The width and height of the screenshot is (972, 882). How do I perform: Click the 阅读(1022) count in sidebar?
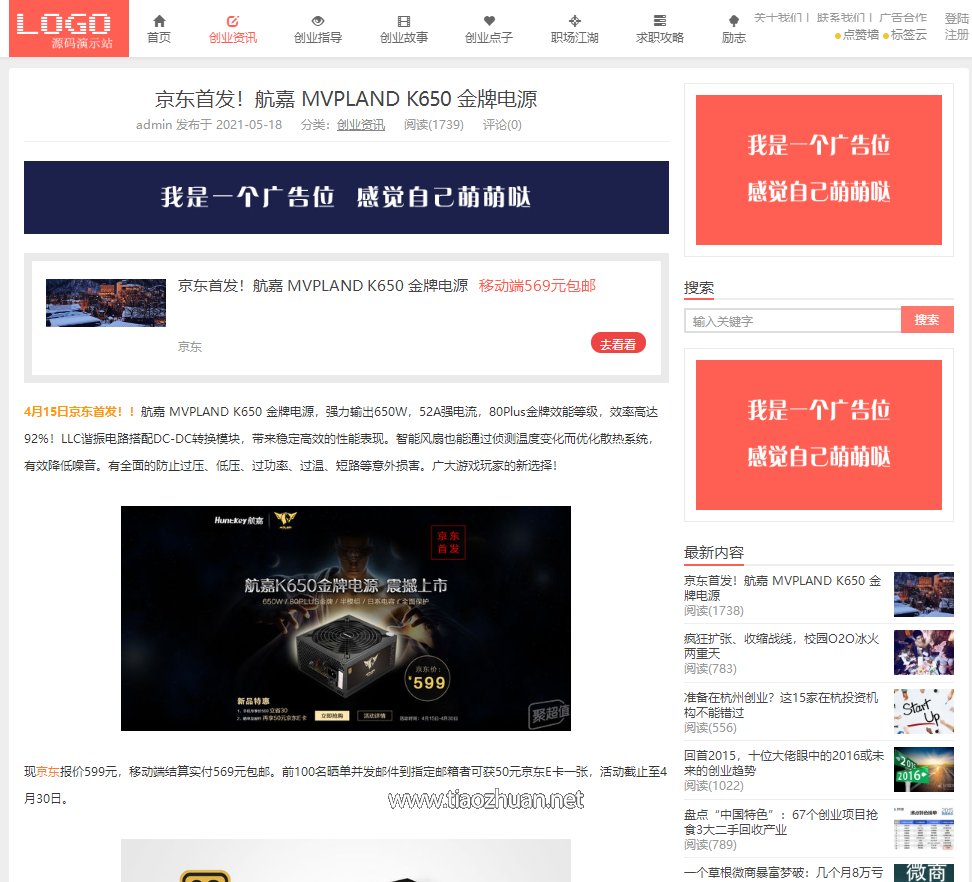714,786
